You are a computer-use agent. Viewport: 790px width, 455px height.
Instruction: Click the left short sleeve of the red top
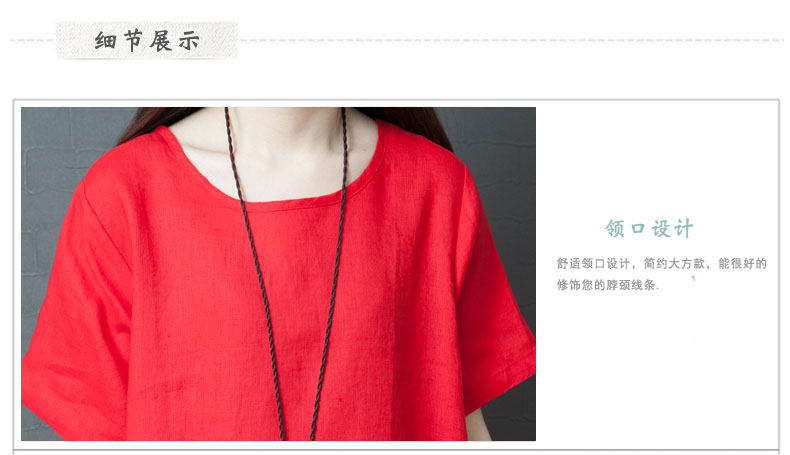tap(76, 312)
